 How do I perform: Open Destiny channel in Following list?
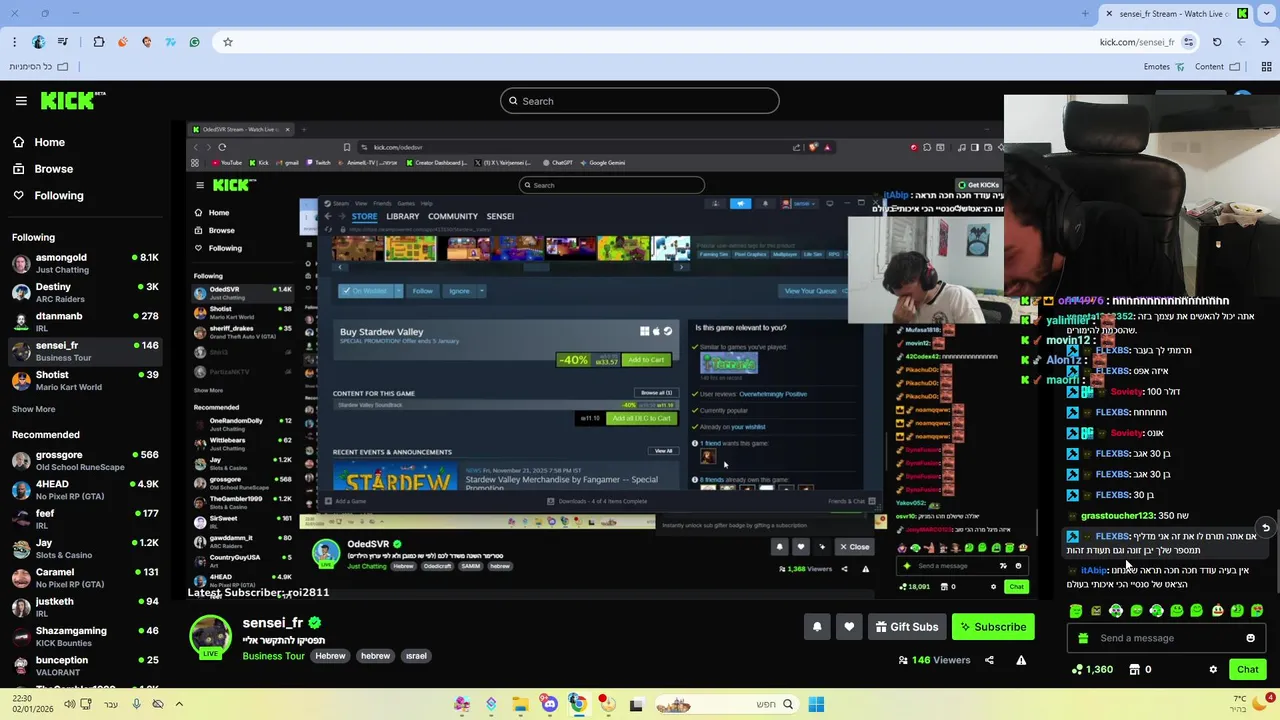(x=86, y=293)
